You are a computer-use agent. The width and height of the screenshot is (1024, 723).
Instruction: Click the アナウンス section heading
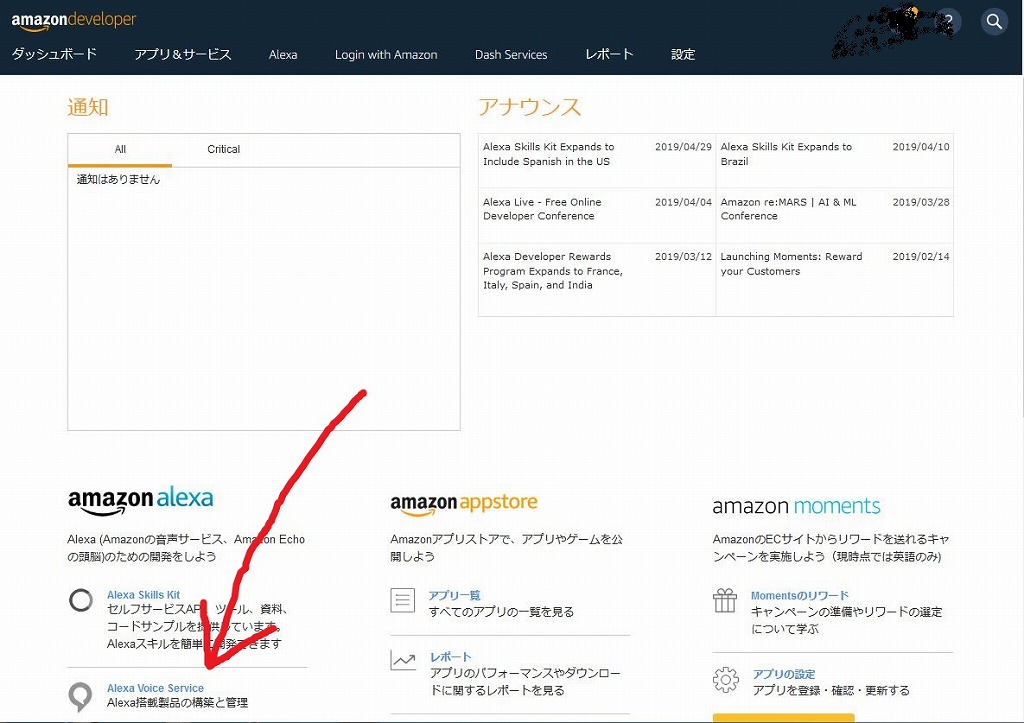(x=530, y=107)
